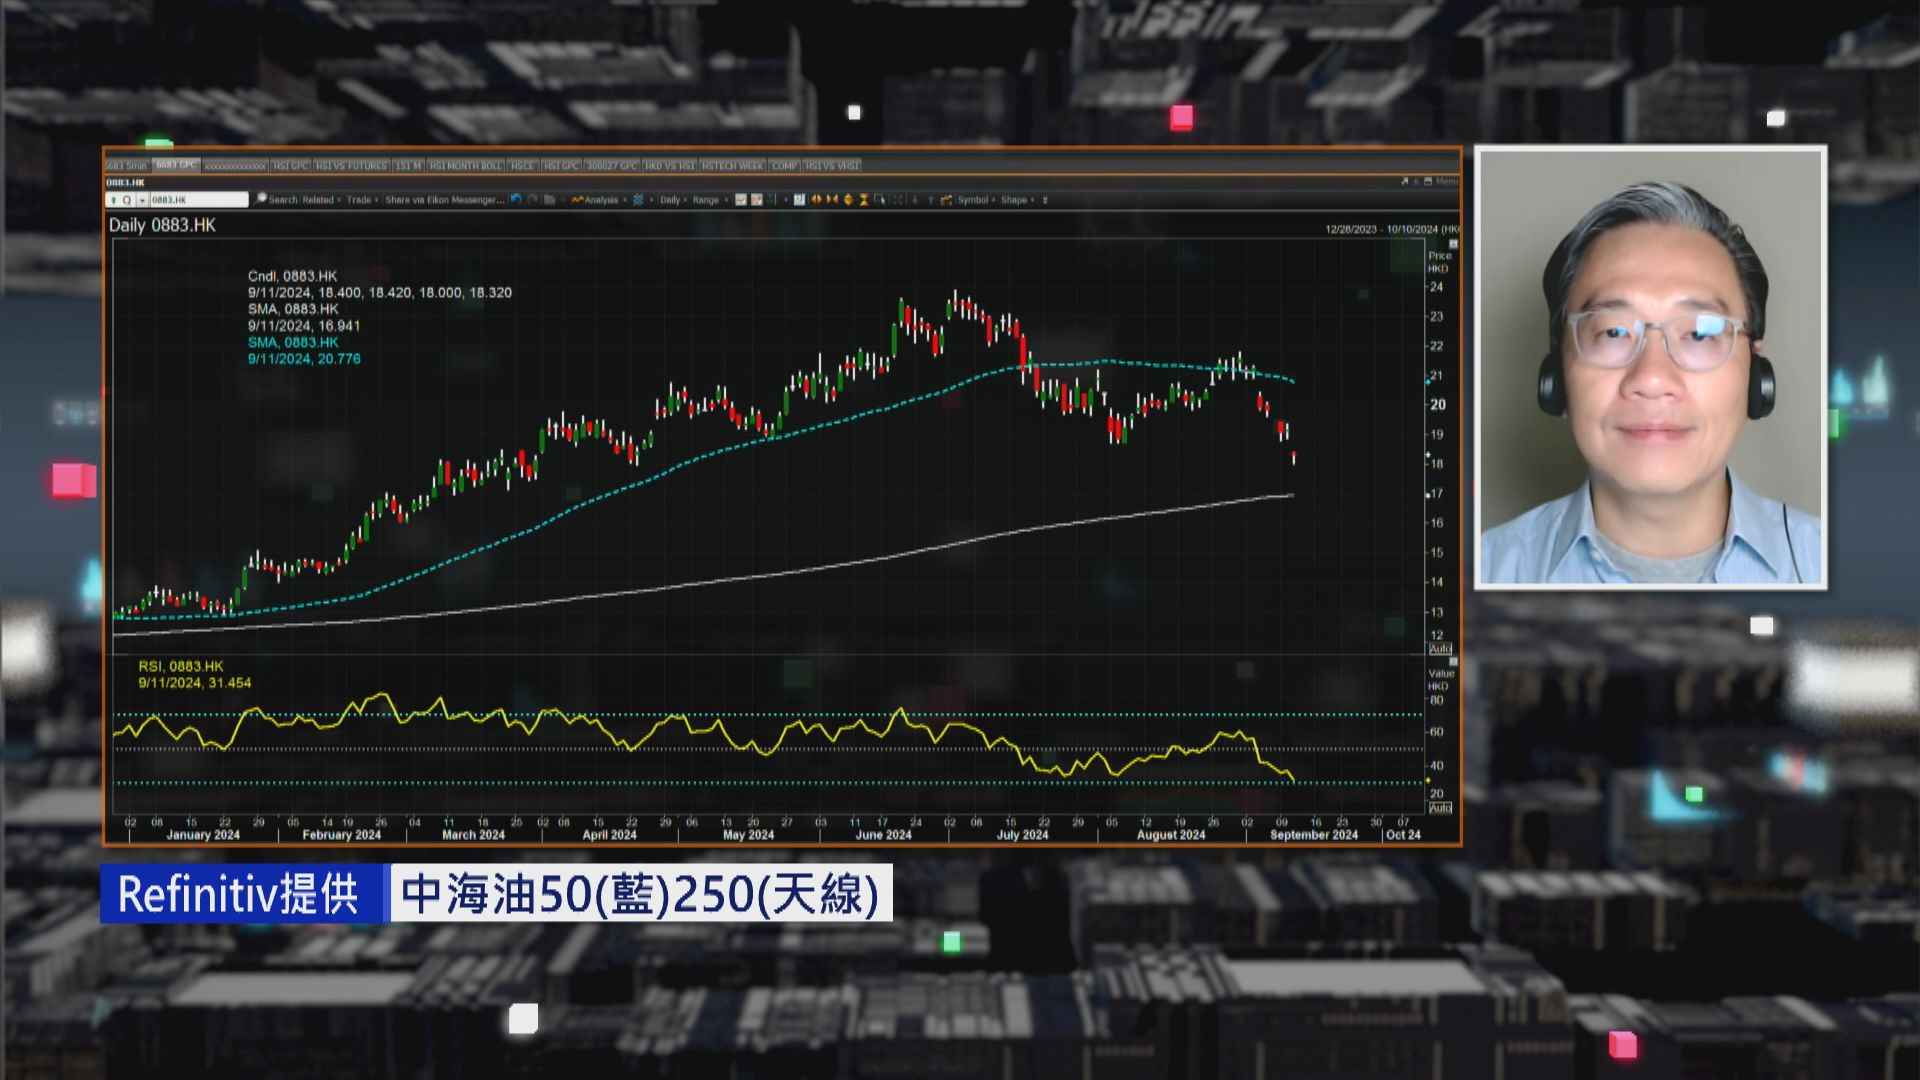This screenshot has height=1080, width=1920.
Task: Click the green up-arrow icon by symbol box
Action: pos(114,199)
